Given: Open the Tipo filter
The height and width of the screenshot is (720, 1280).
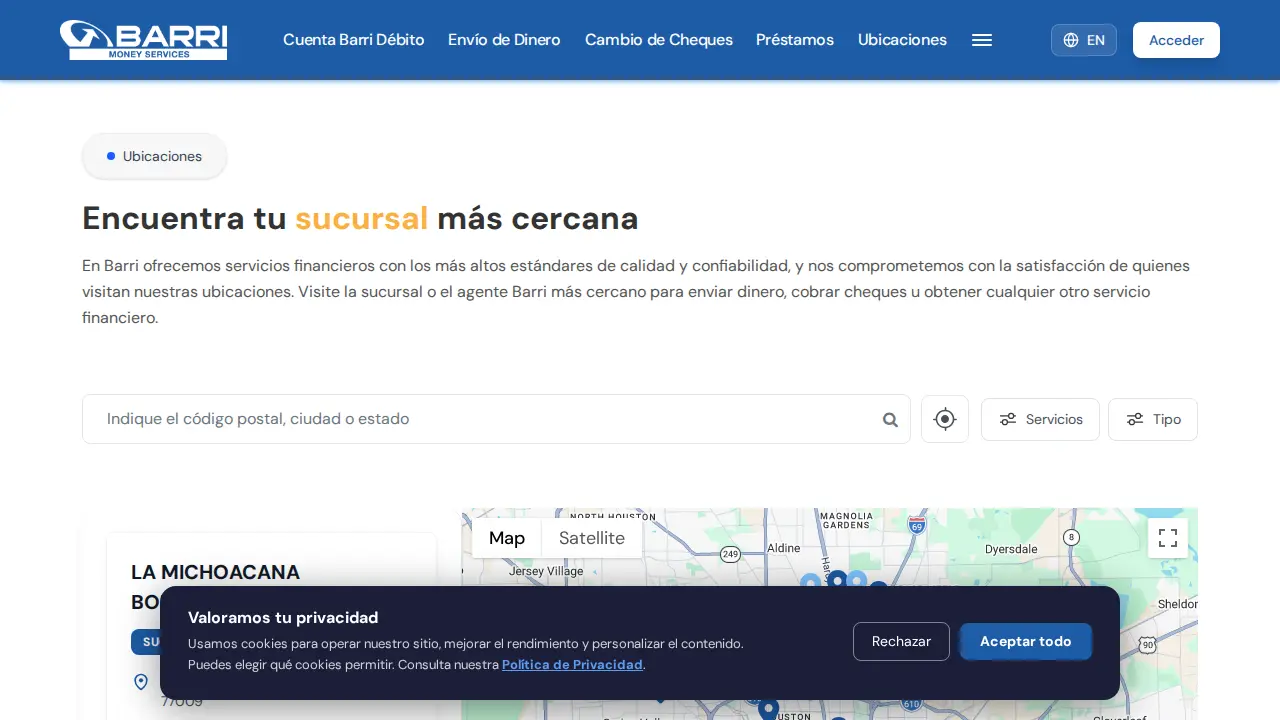Looking at the screenshot, I should click(1153, 419).
